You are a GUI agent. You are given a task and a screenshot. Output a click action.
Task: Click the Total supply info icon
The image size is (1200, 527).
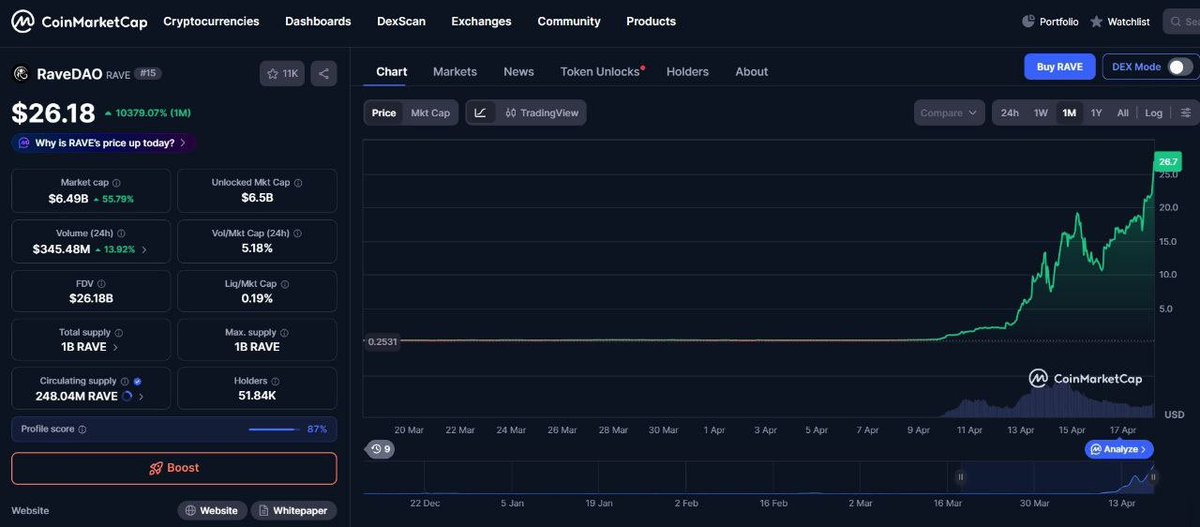click(119, 332)
